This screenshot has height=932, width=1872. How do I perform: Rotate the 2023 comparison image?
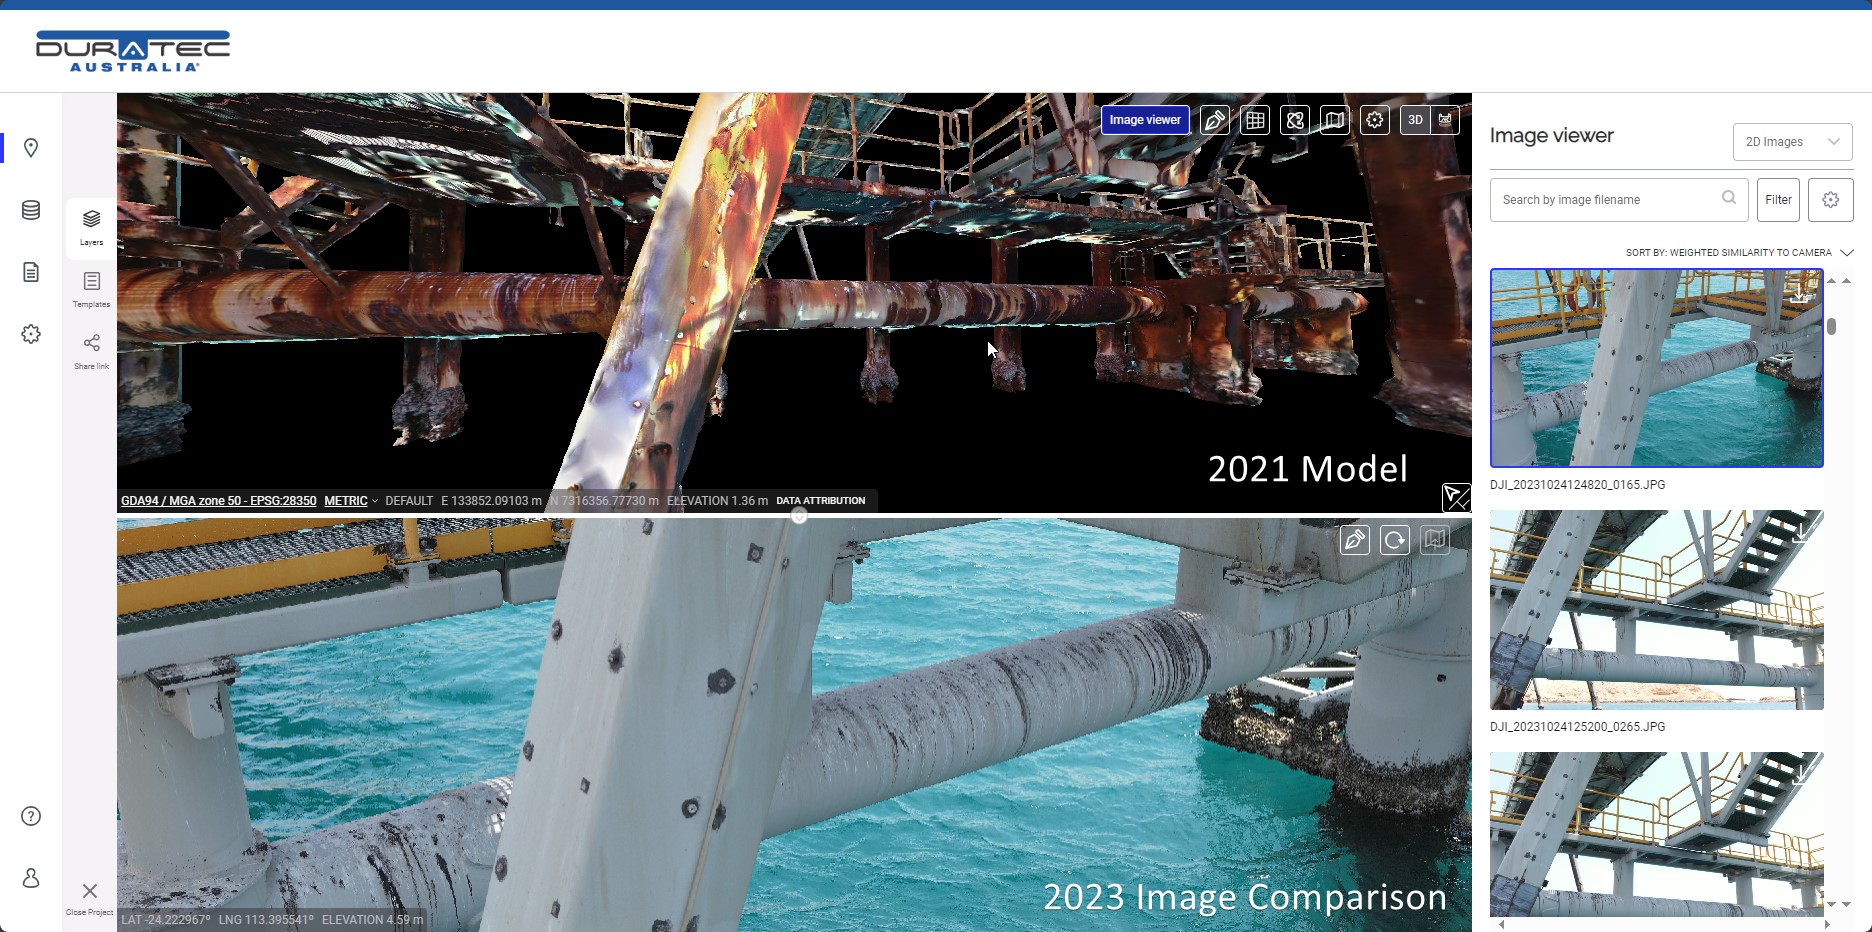pos(1395,540)
